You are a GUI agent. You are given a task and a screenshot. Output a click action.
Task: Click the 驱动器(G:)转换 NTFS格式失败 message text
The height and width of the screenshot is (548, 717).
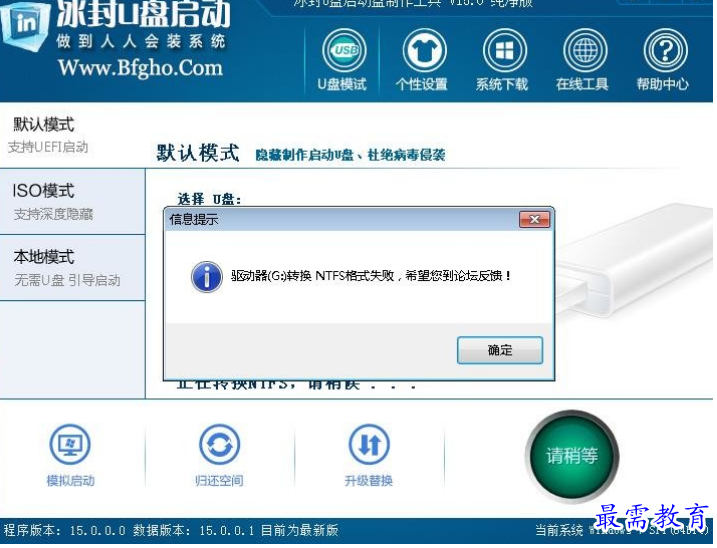click(x=371, y=276)
